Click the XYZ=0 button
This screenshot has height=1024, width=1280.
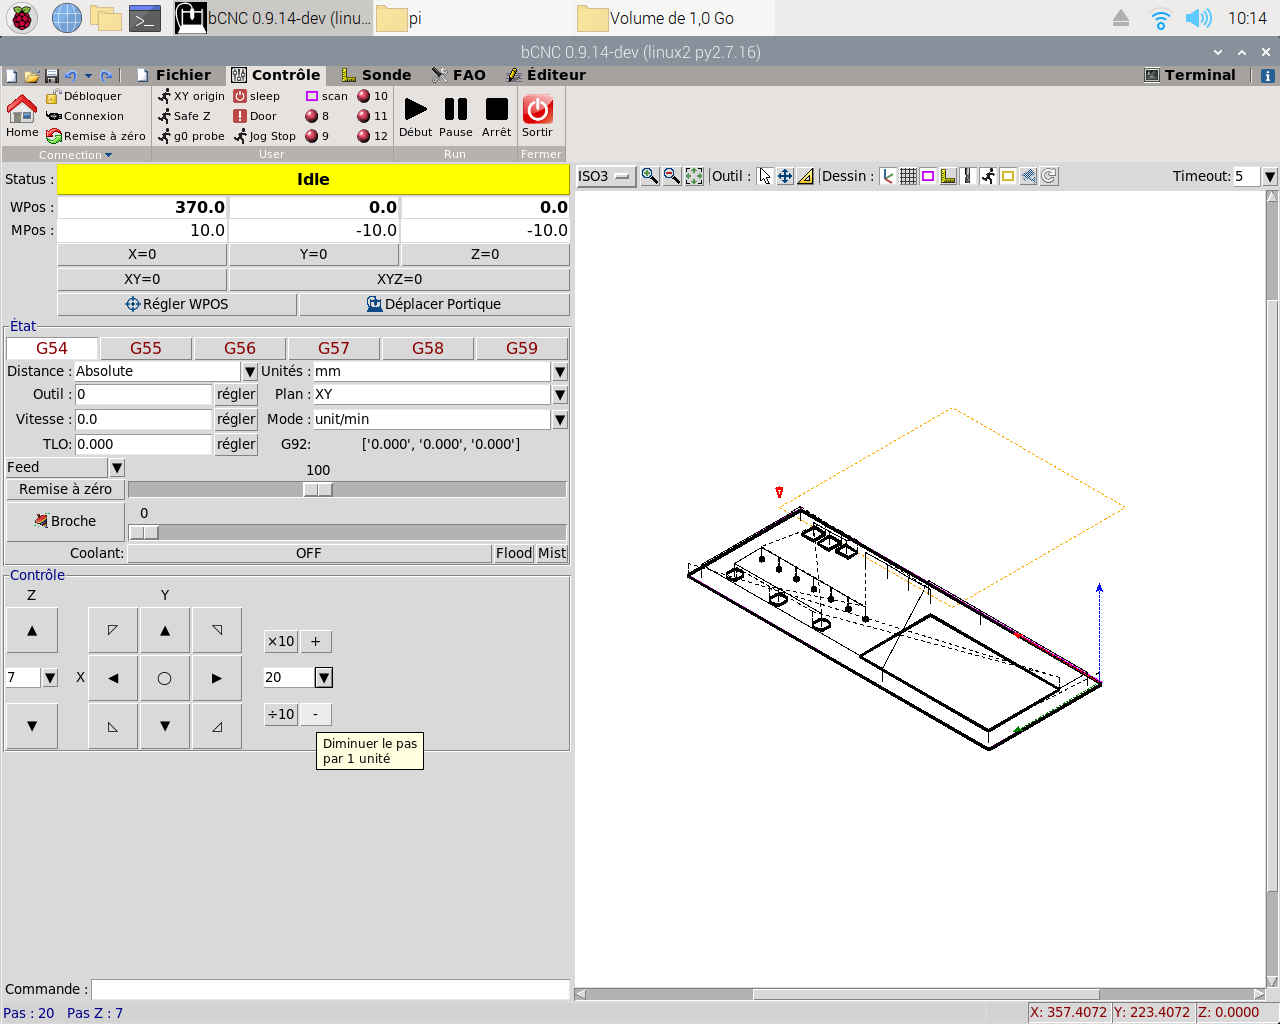[x=400, y=279]
